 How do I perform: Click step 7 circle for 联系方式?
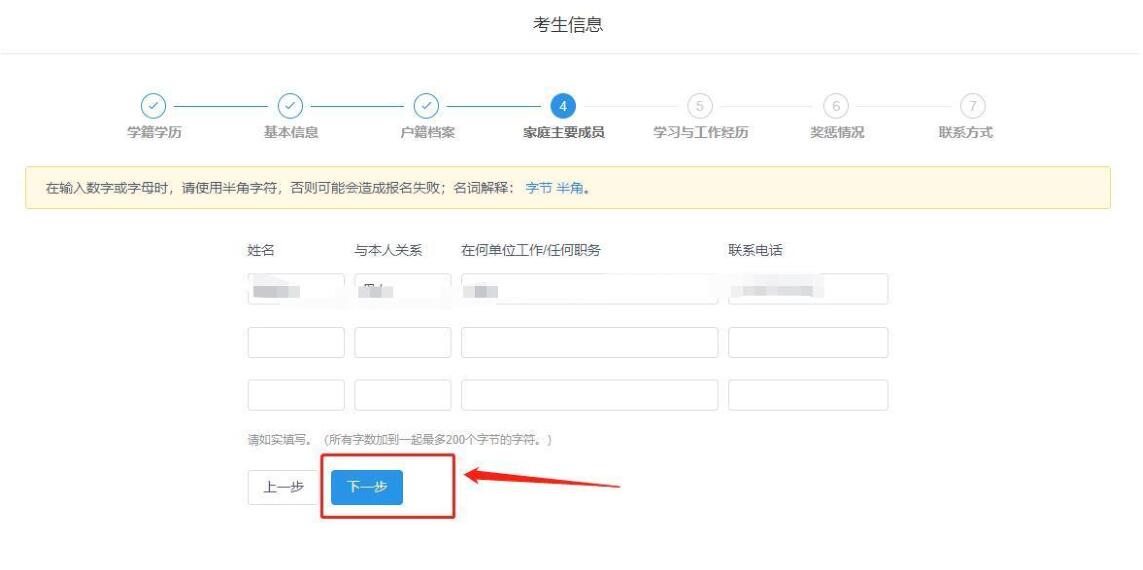[x=972, y=105]
